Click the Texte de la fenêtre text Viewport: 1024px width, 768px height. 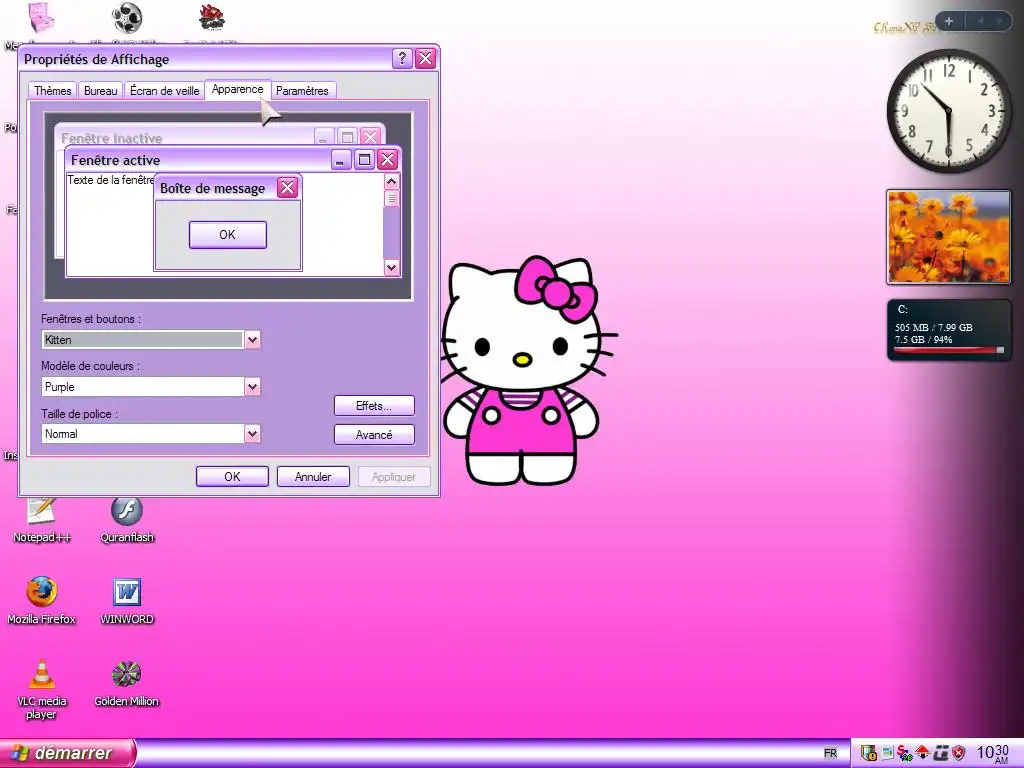[110, 180]
